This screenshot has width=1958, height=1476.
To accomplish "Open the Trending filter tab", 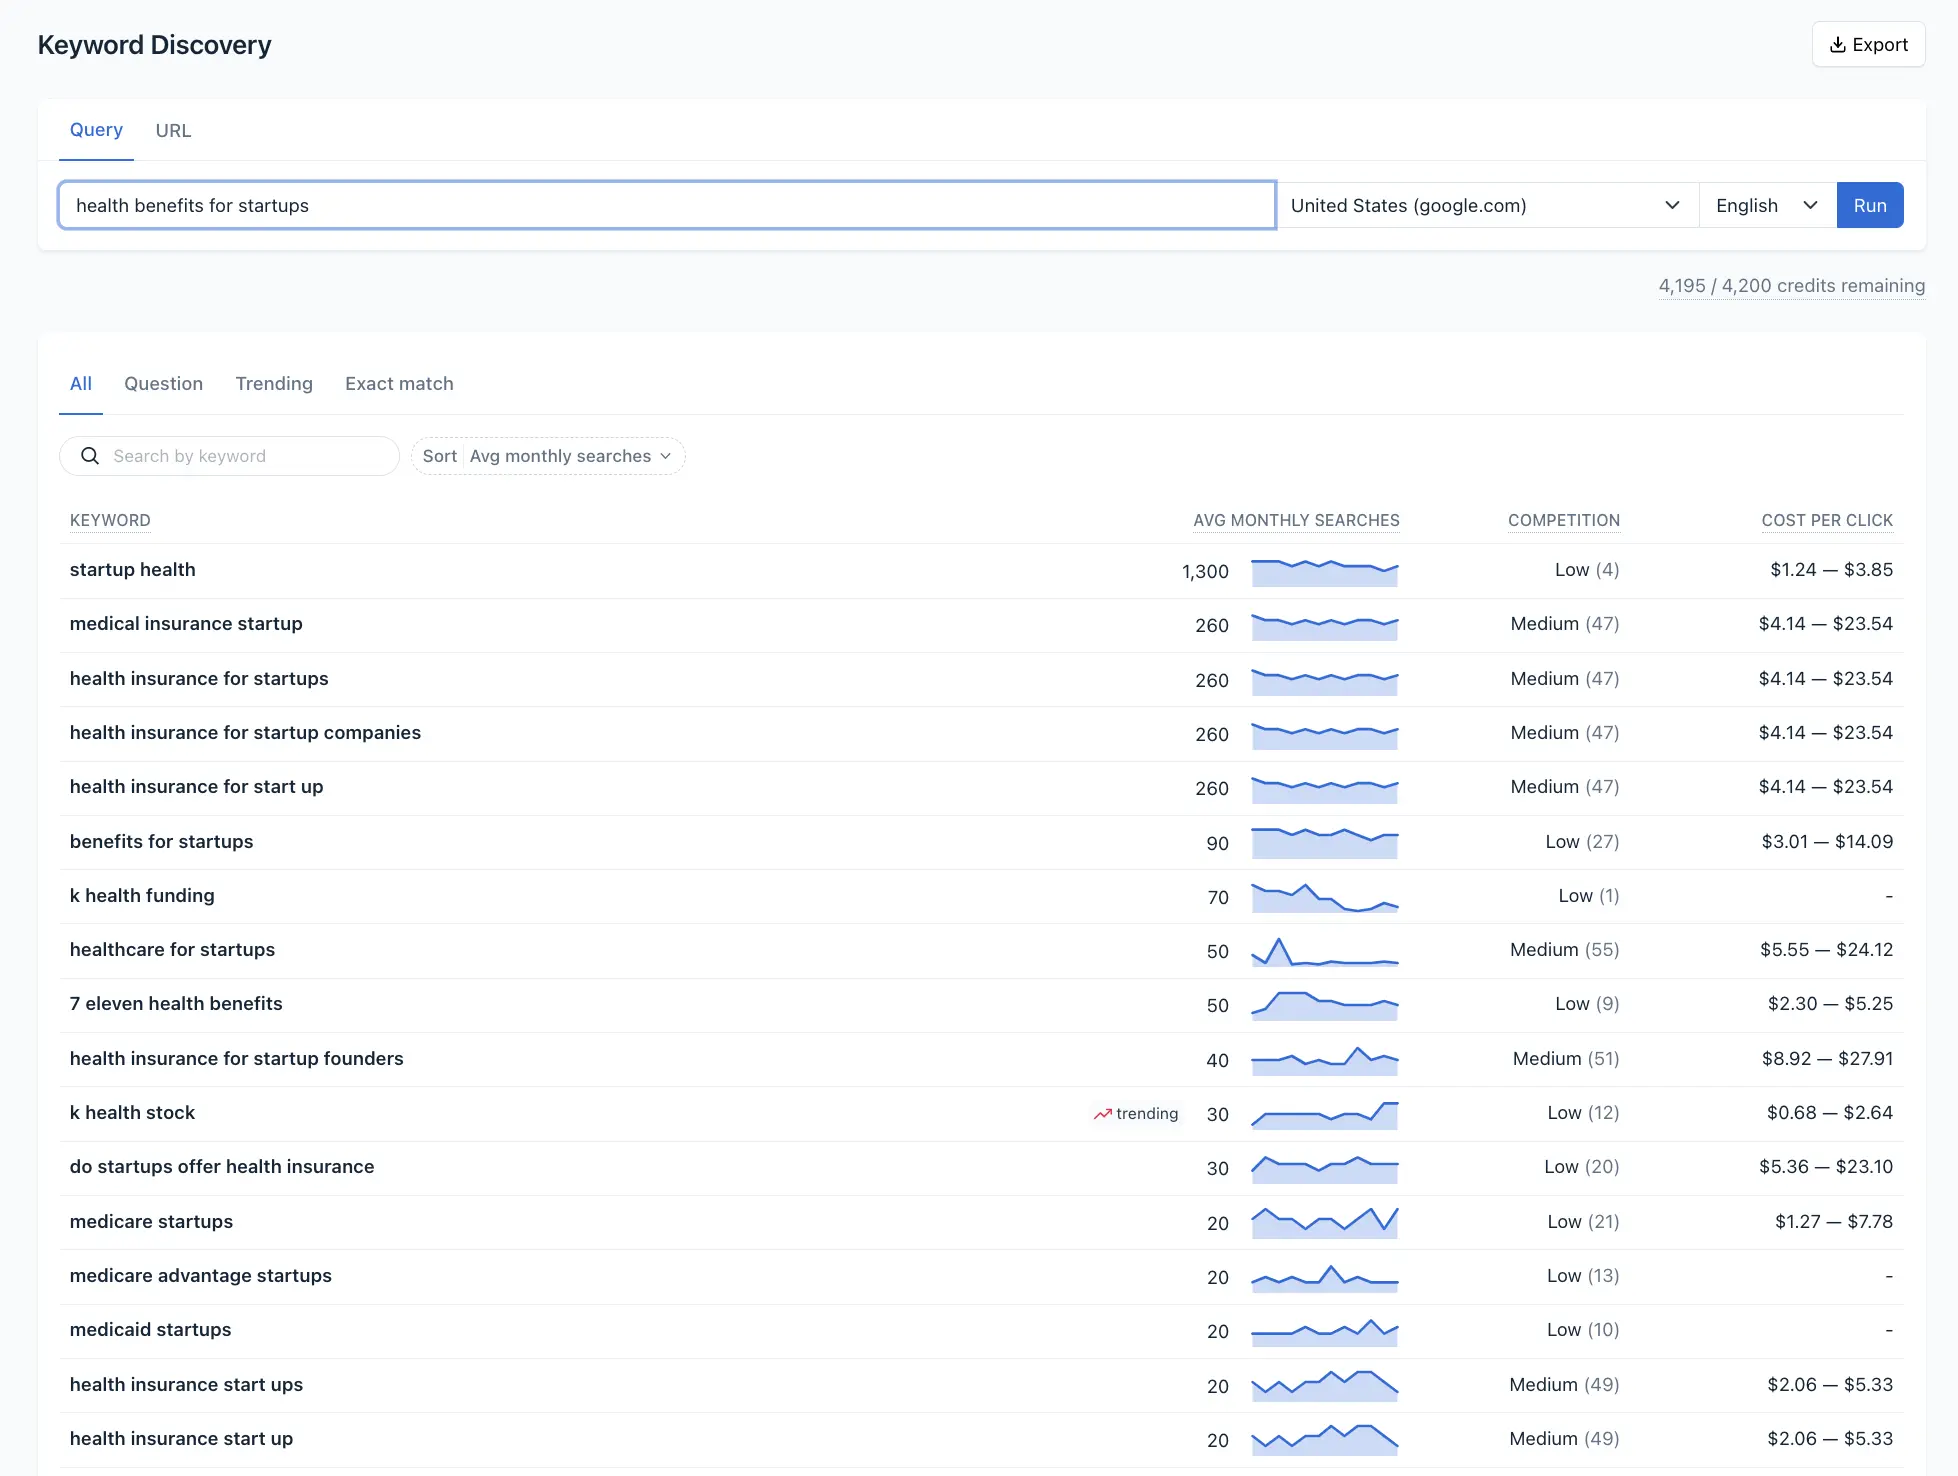I will (274, 384).
